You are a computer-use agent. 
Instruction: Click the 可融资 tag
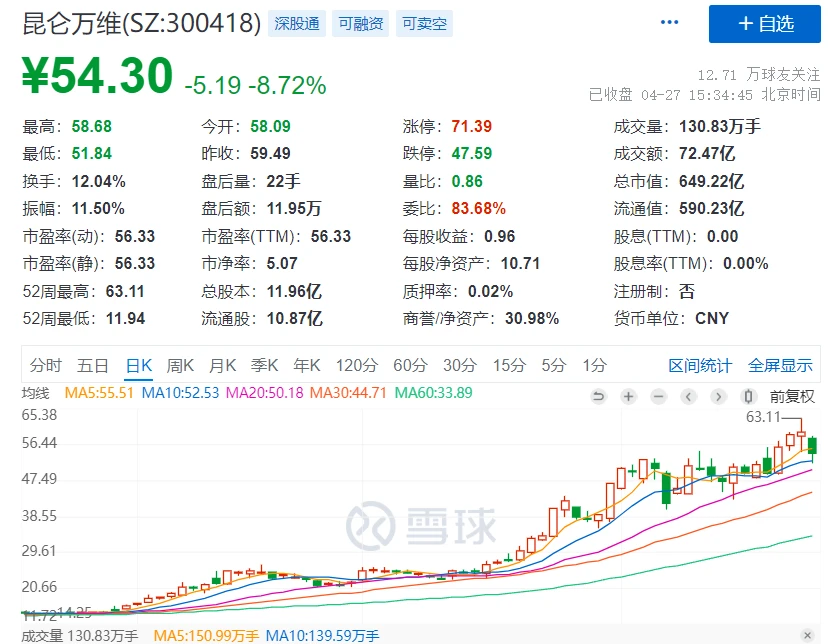(x=360, y=23)
